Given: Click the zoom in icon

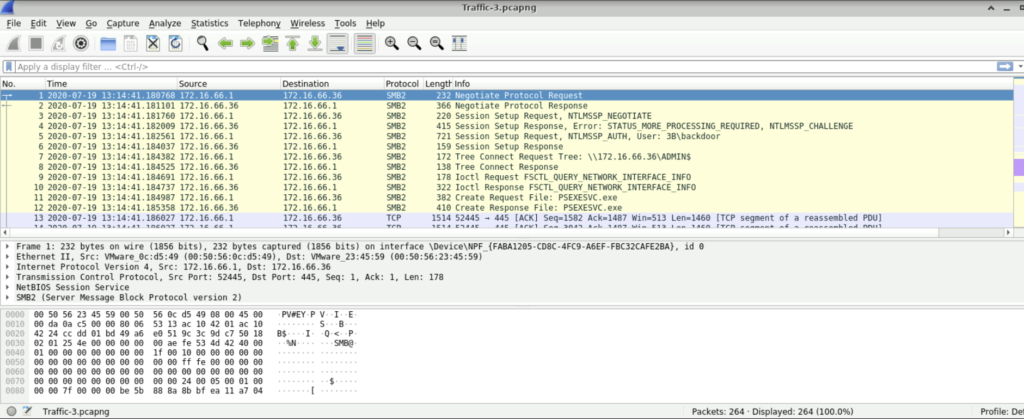Looking at the screenshot, I should click(x=391, y=43).
